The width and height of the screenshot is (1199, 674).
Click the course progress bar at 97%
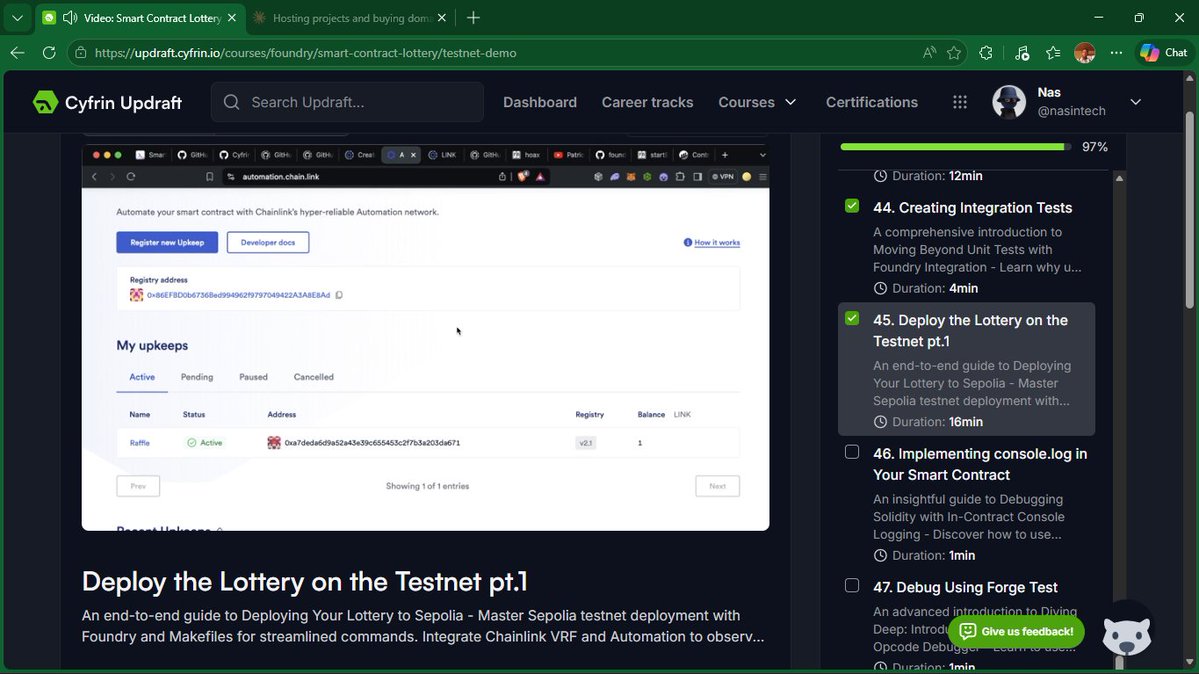coord(955,147)
